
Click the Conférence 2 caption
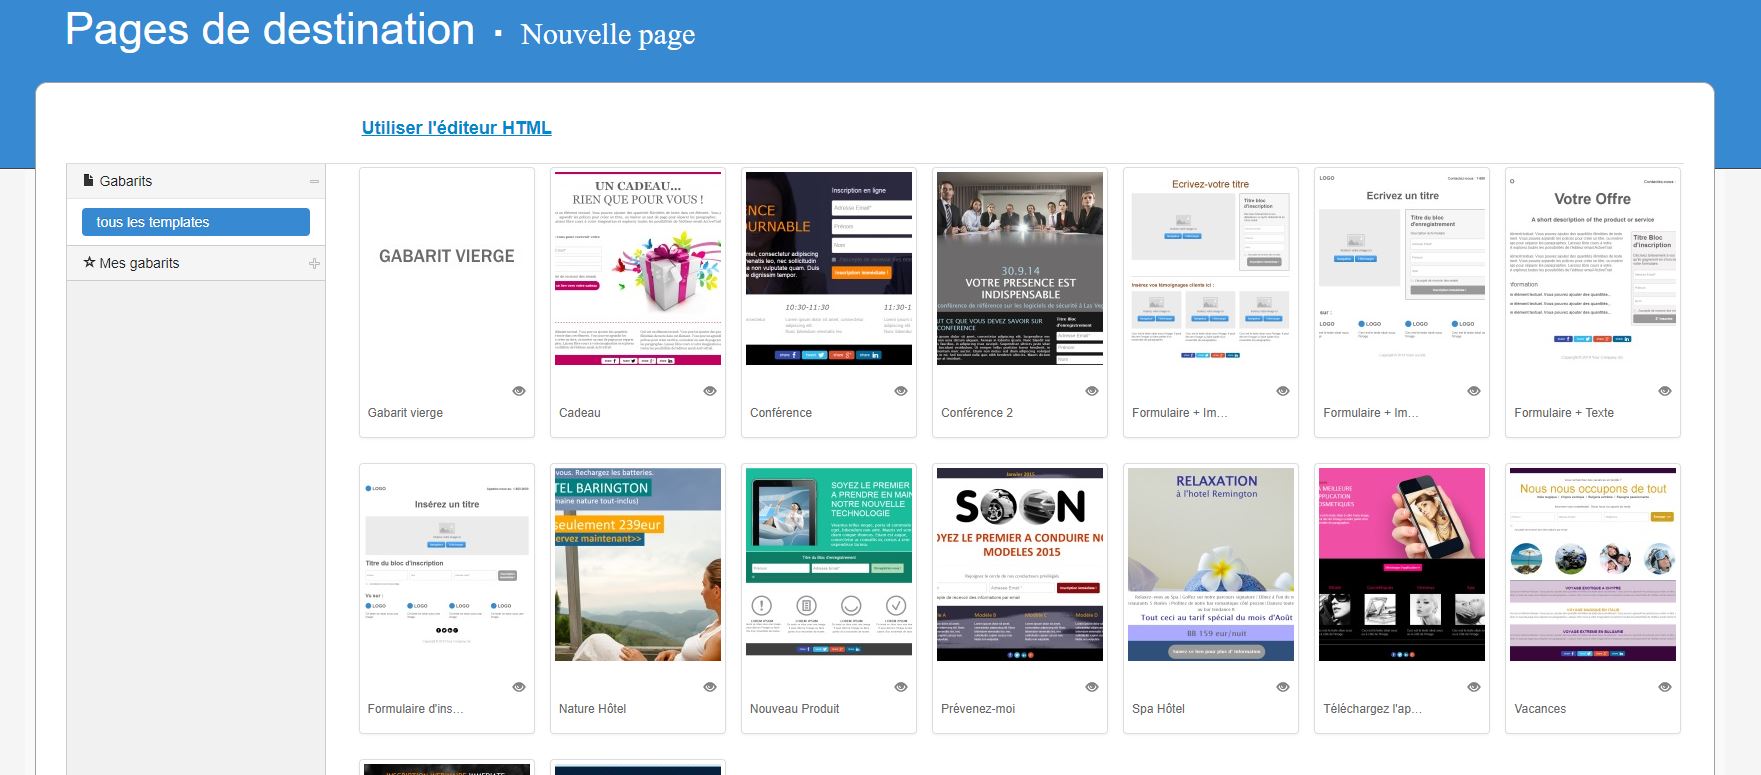coord(977,413)
